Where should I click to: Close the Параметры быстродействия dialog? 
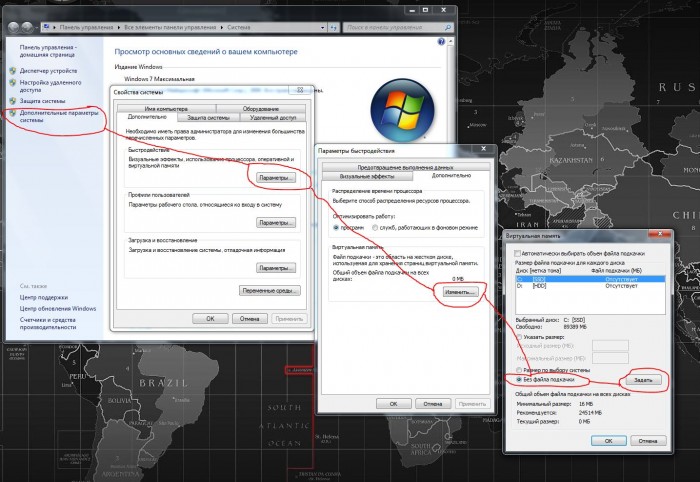pos(483,149)
